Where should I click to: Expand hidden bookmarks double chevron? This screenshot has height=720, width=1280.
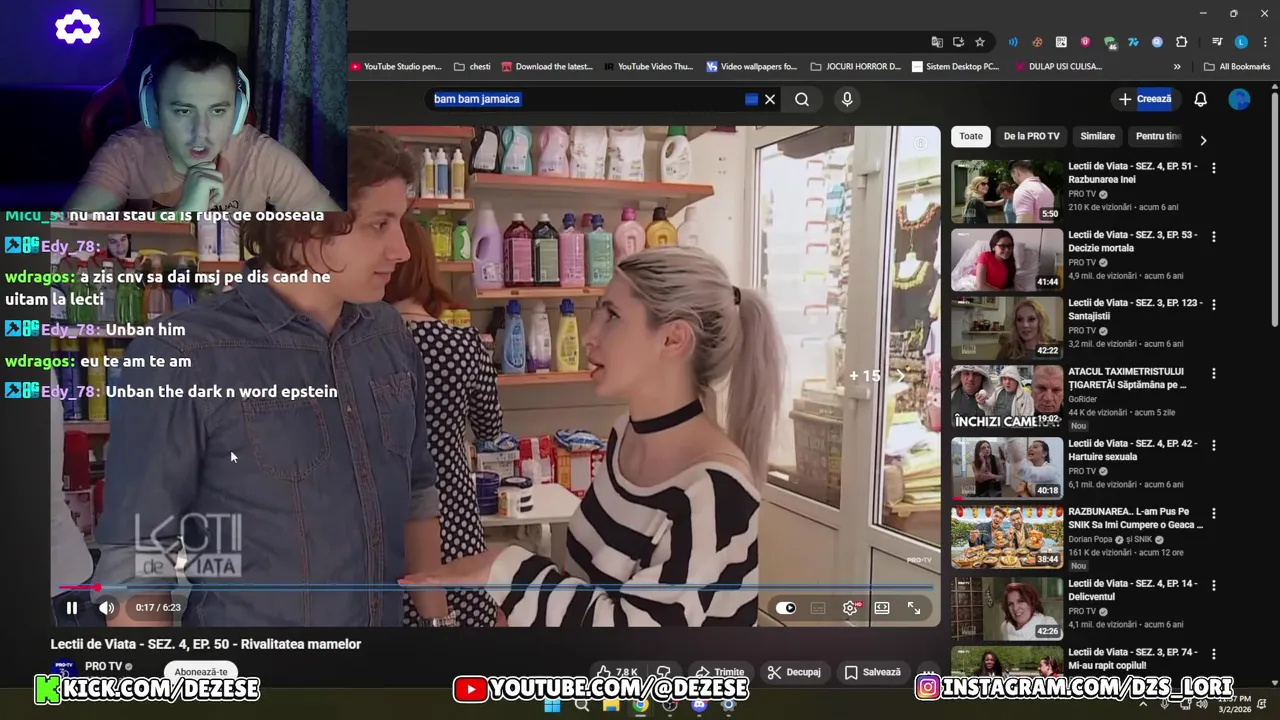pyautogui.click(x=1177, y=67)
